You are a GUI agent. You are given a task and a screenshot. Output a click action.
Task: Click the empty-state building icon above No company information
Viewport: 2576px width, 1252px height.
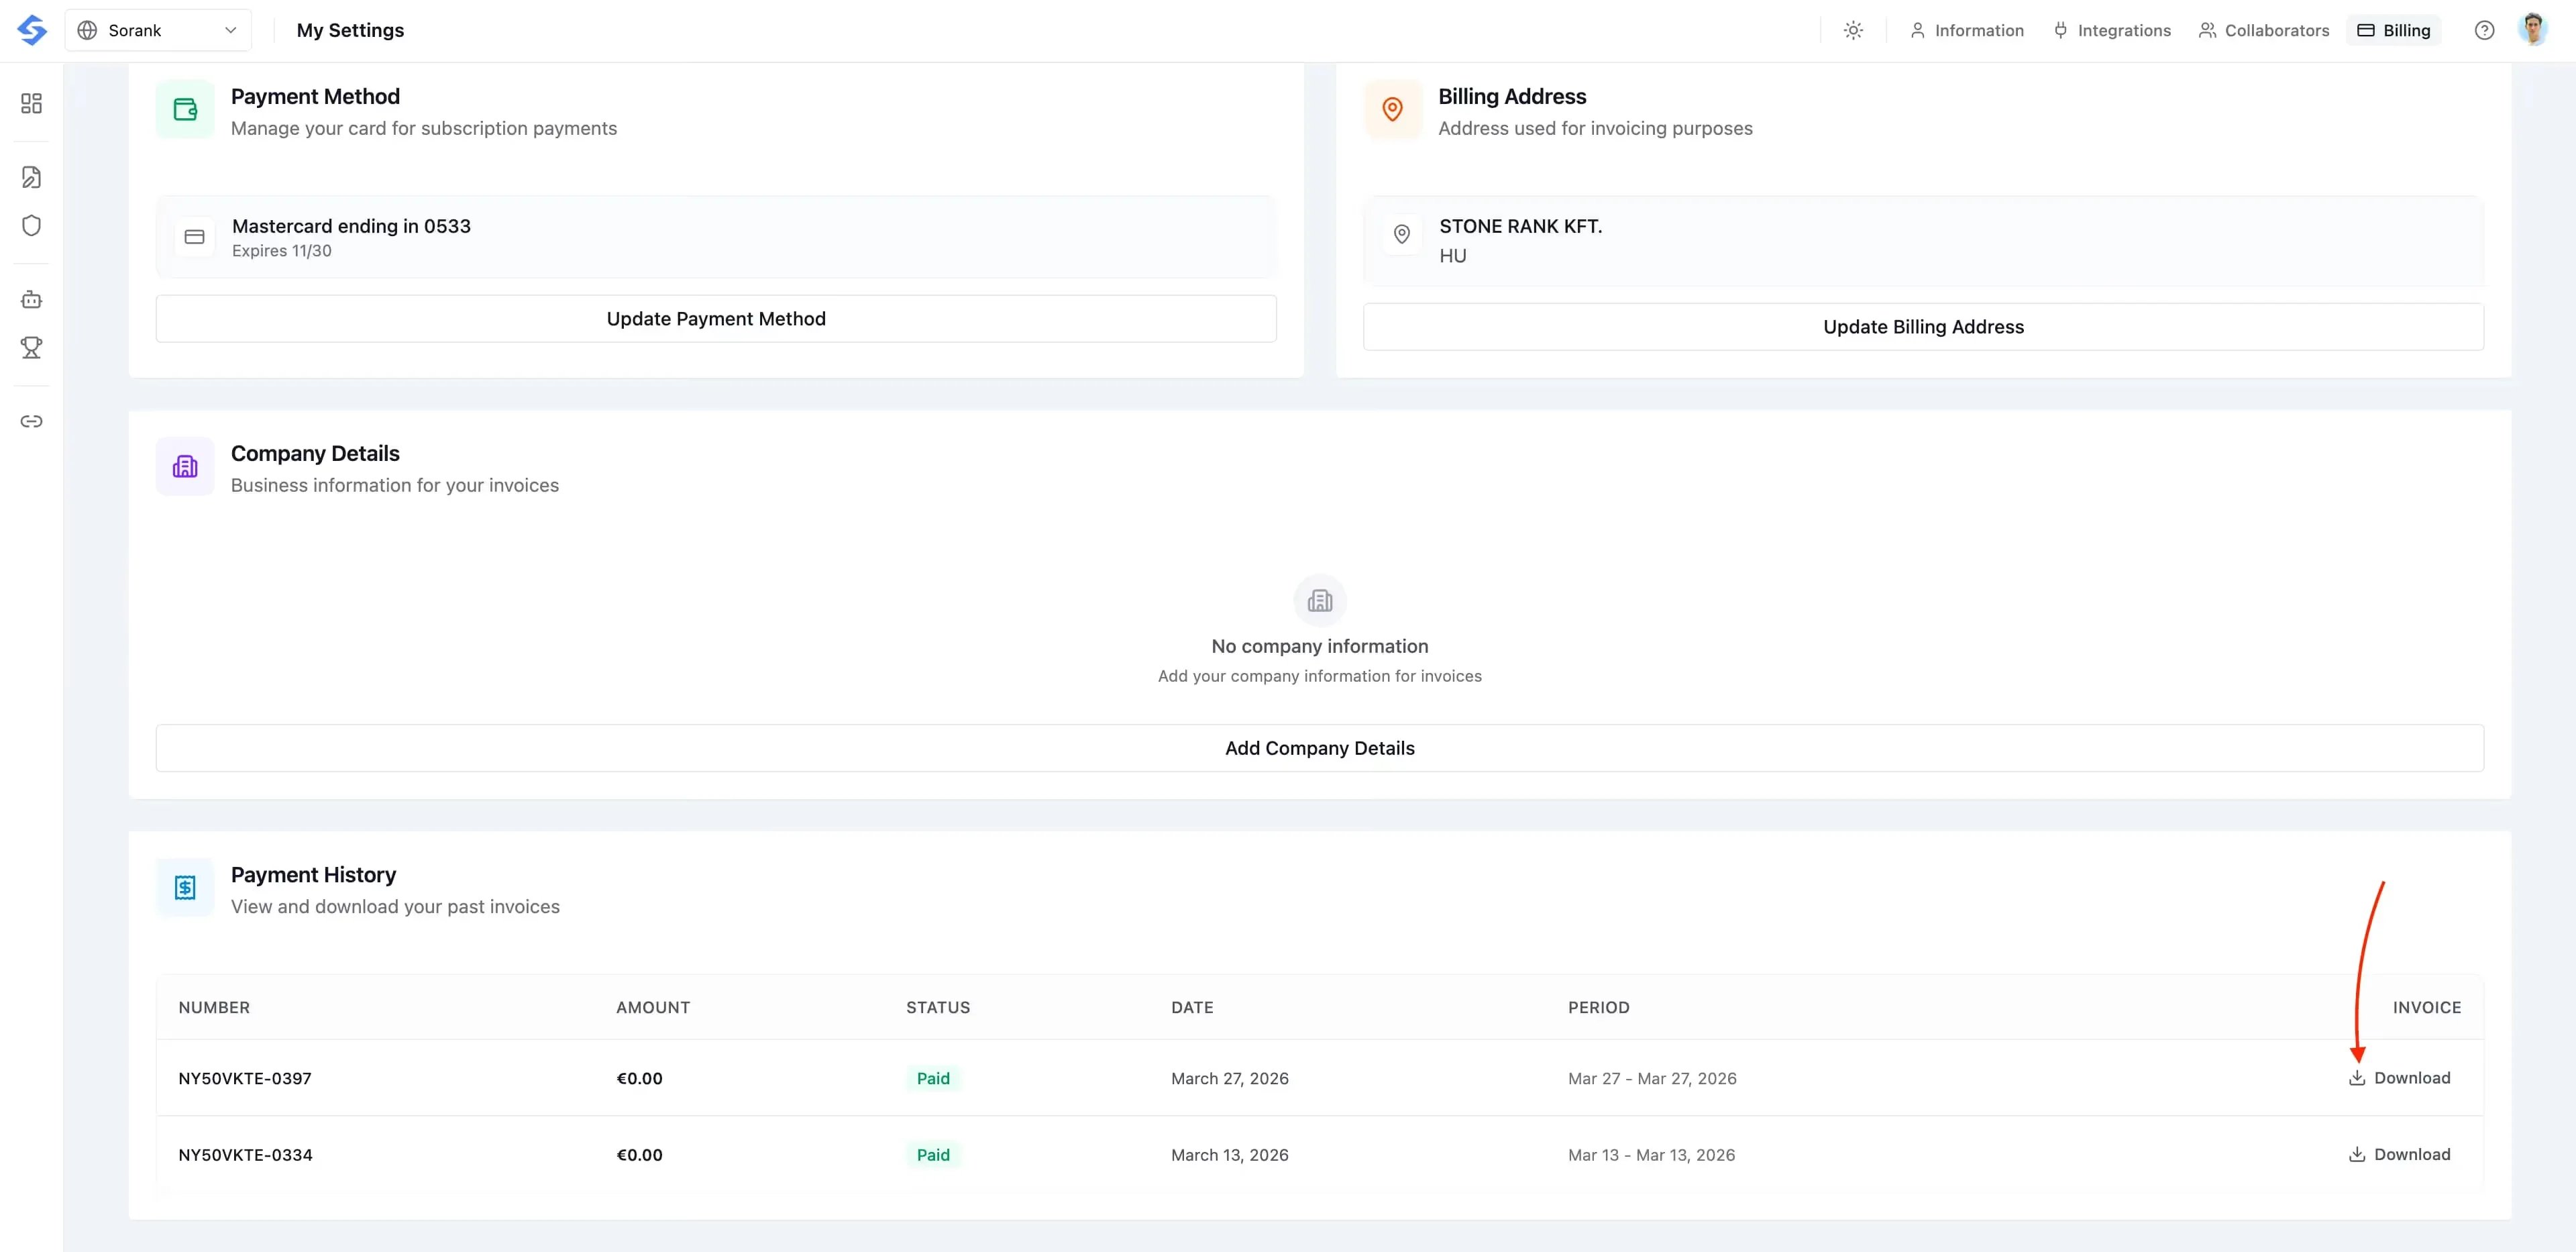[x=1320, y=601]
